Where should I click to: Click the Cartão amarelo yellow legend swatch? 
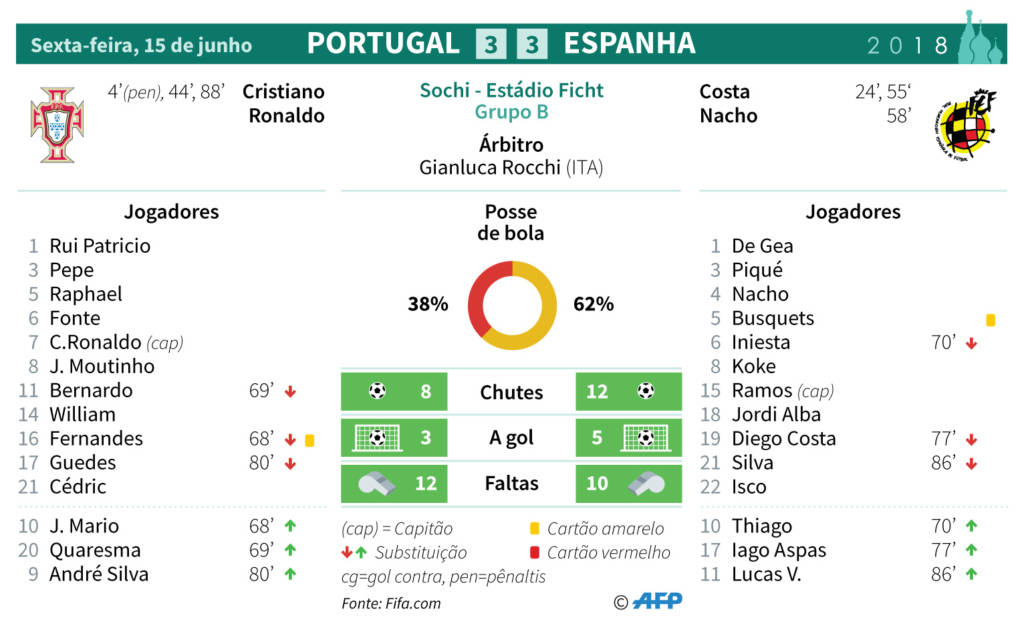(535, 529)
